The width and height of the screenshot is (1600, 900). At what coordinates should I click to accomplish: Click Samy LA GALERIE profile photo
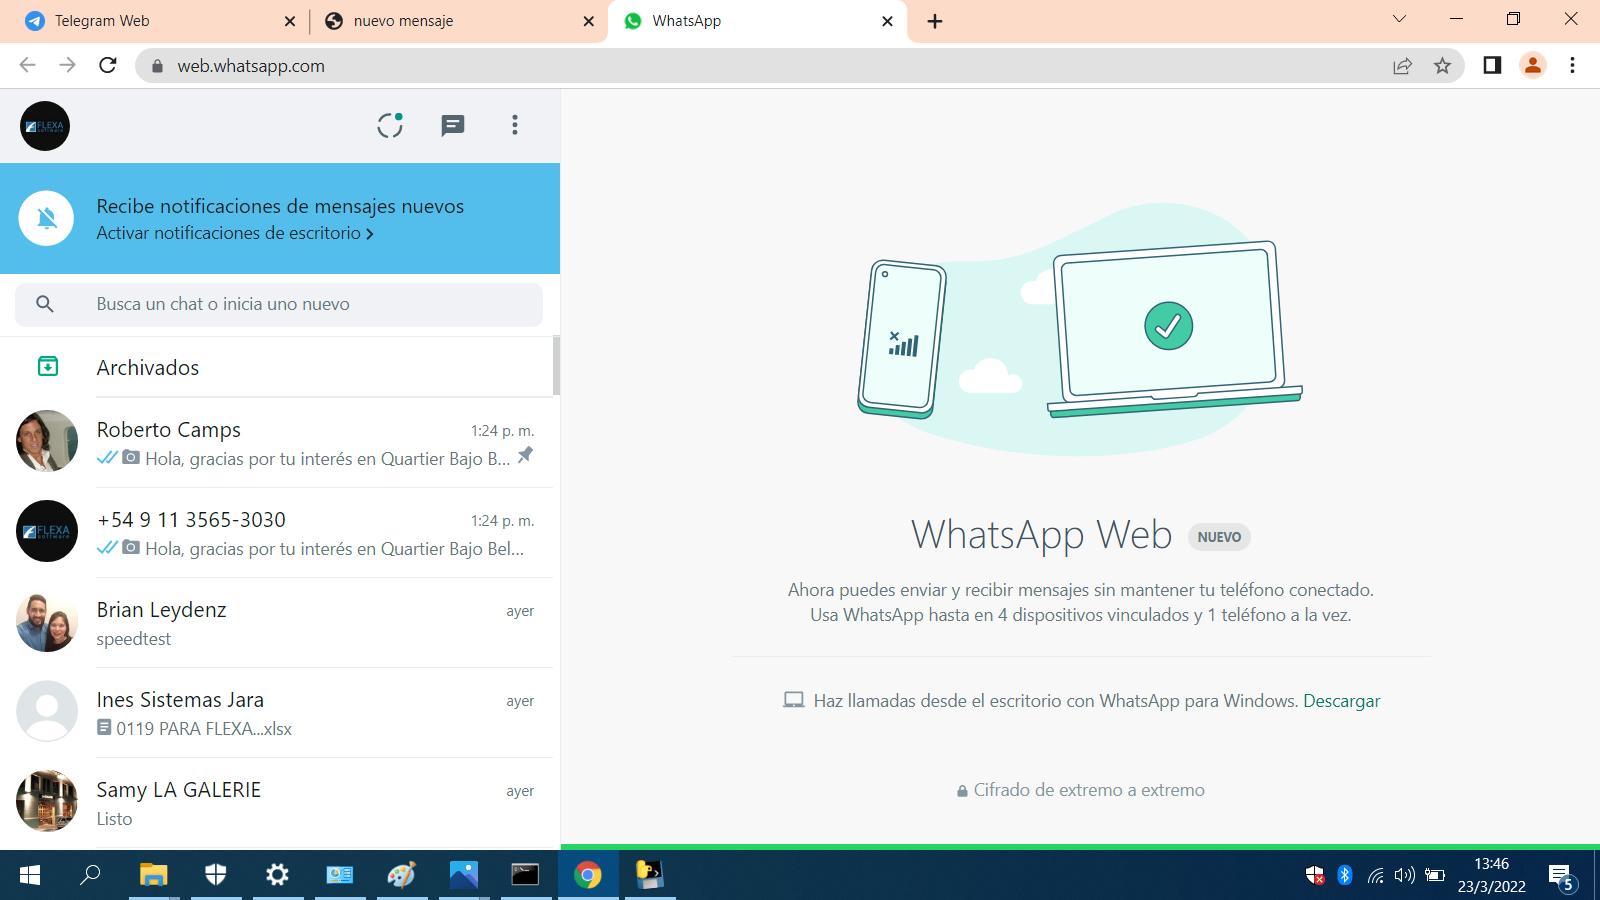47,801
